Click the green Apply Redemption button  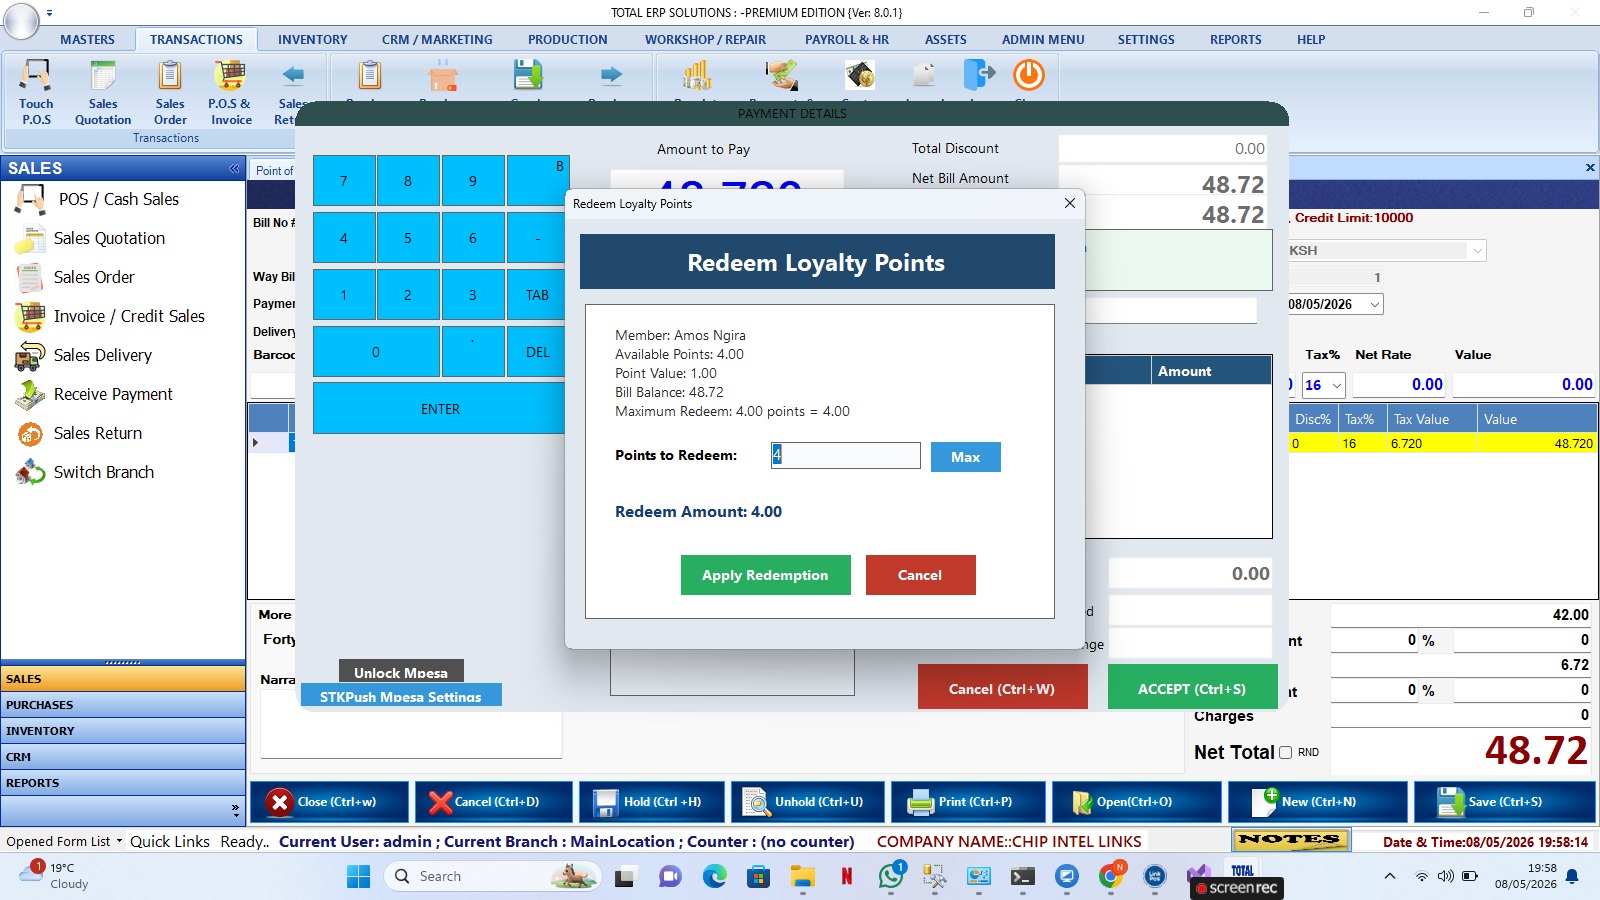pos(765,575)
